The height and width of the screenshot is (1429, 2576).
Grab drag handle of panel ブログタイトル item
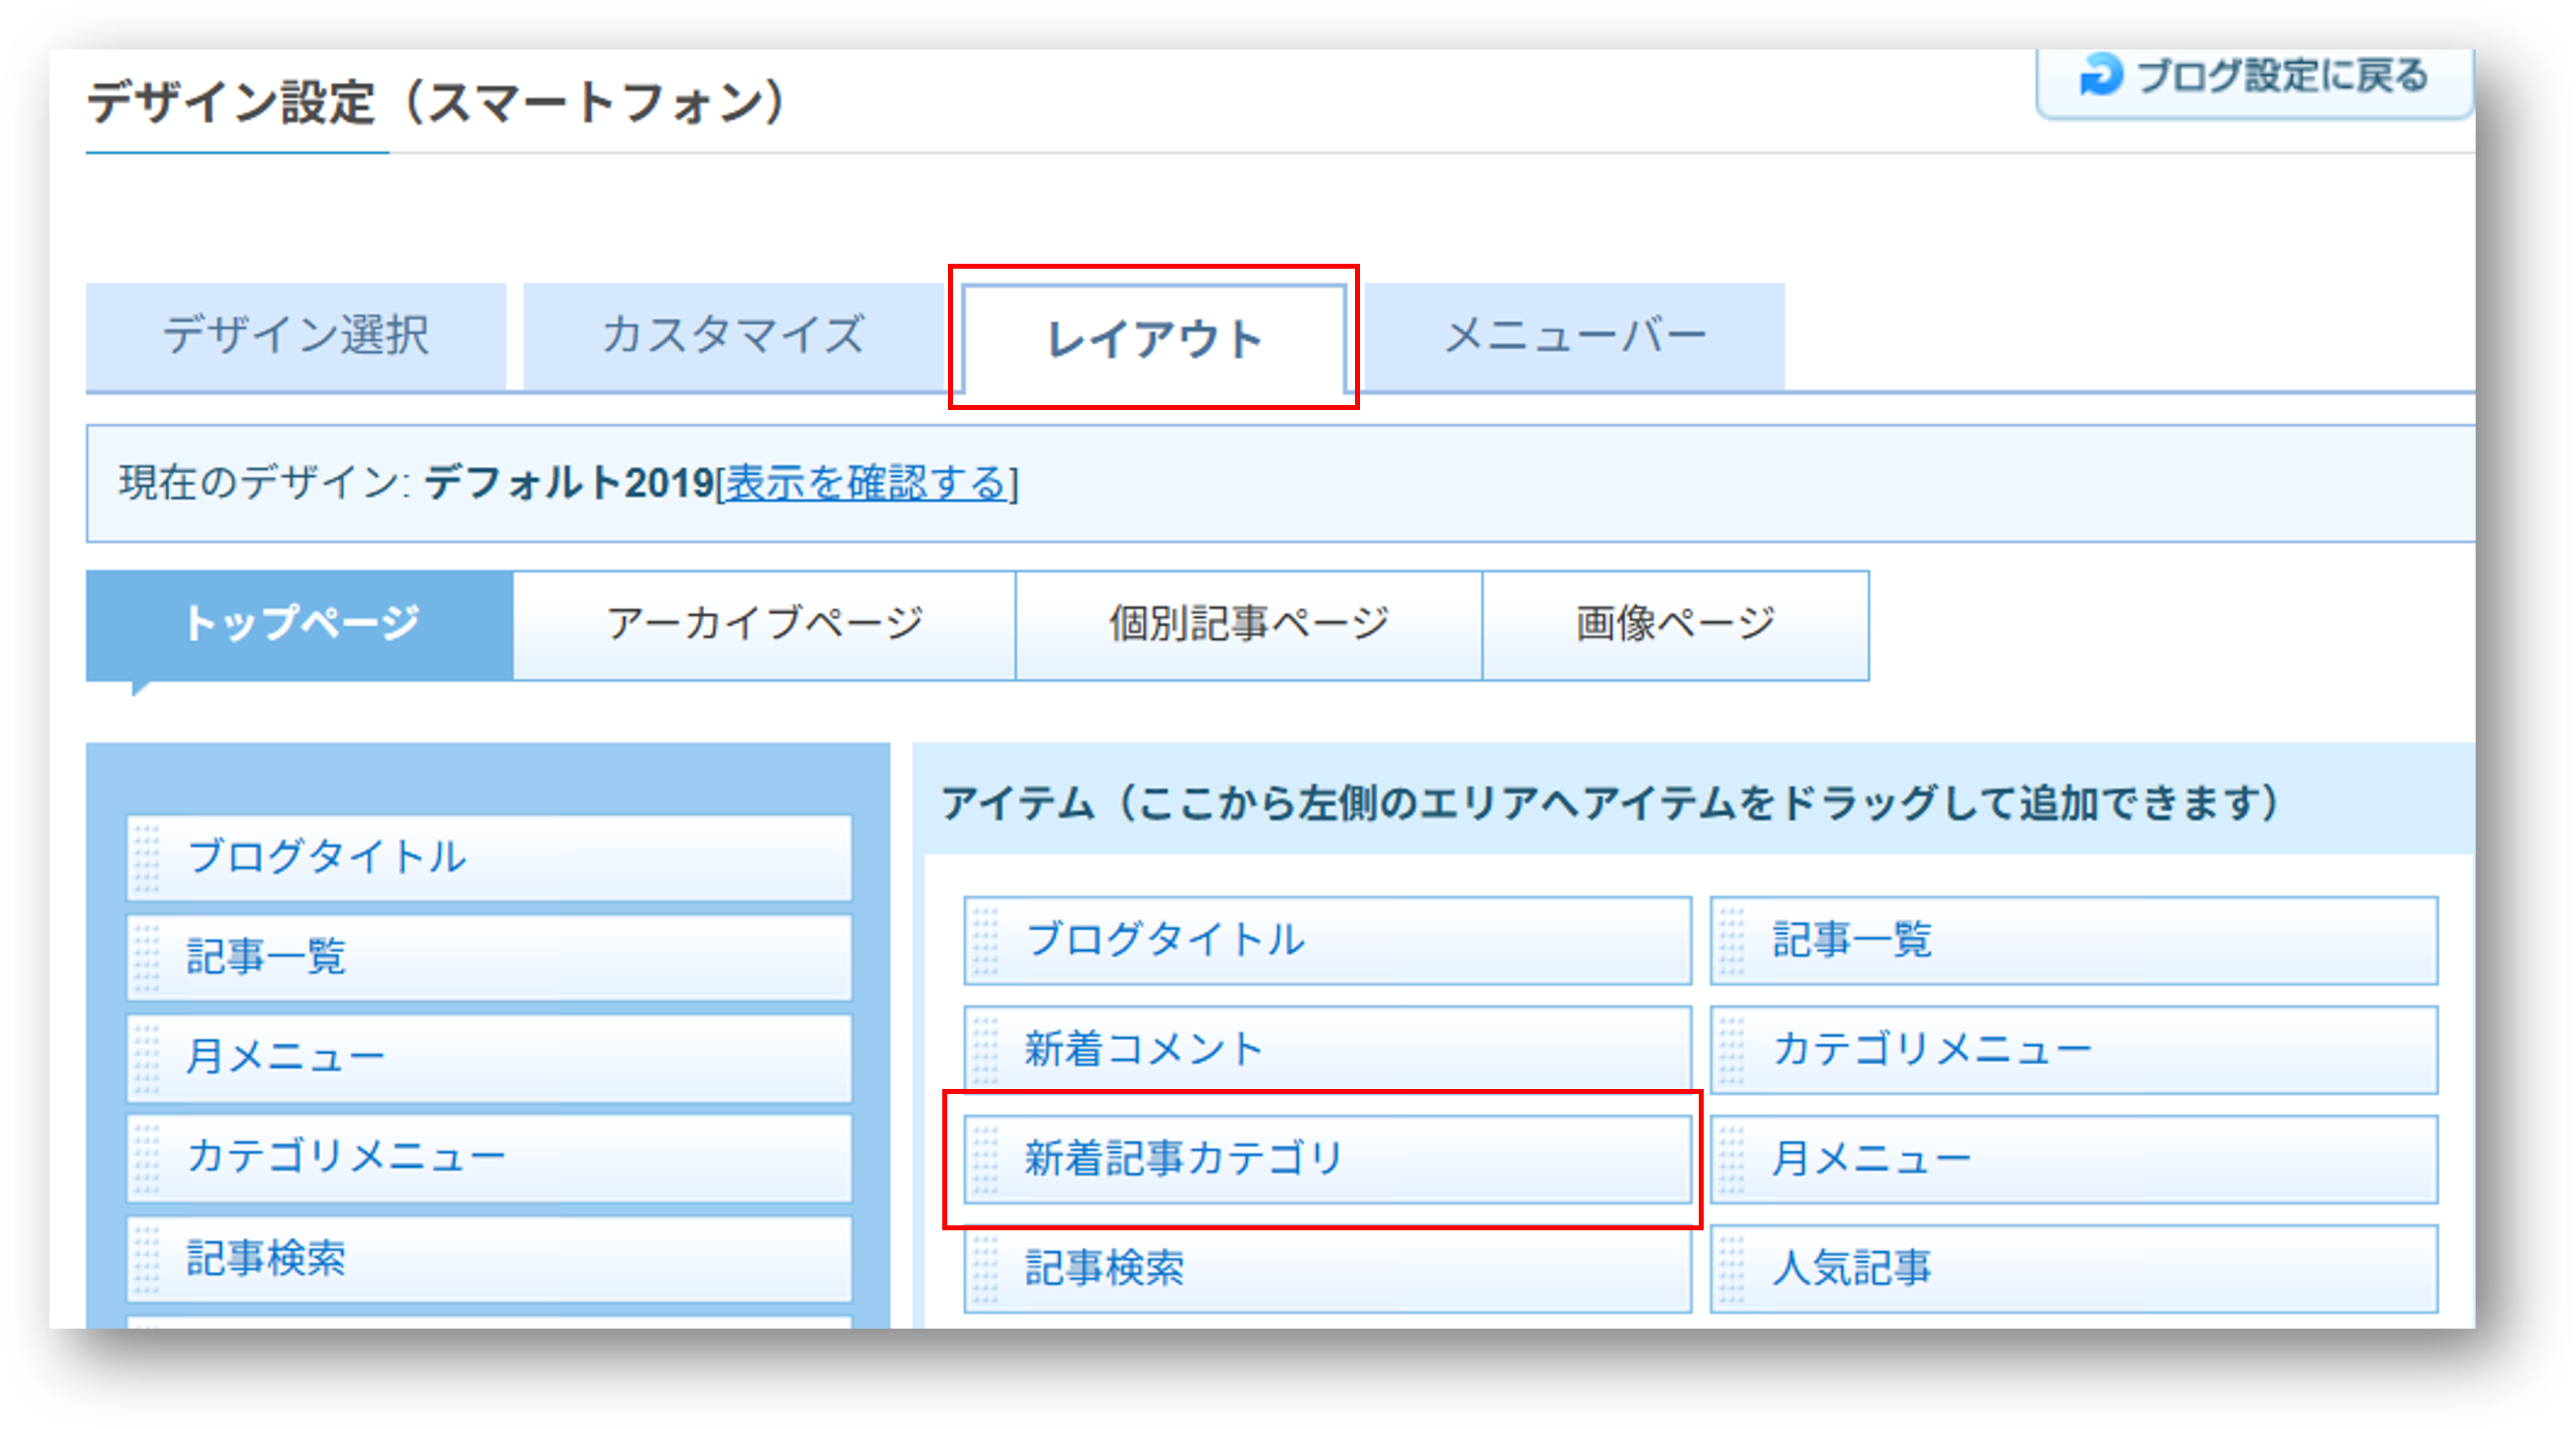tap(985, 940)
